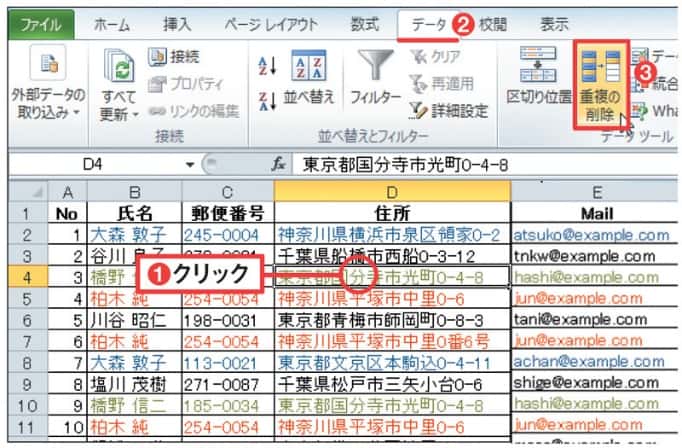
Task: Click the フィルター funnel icon
Action: click(x=376, y=67)
